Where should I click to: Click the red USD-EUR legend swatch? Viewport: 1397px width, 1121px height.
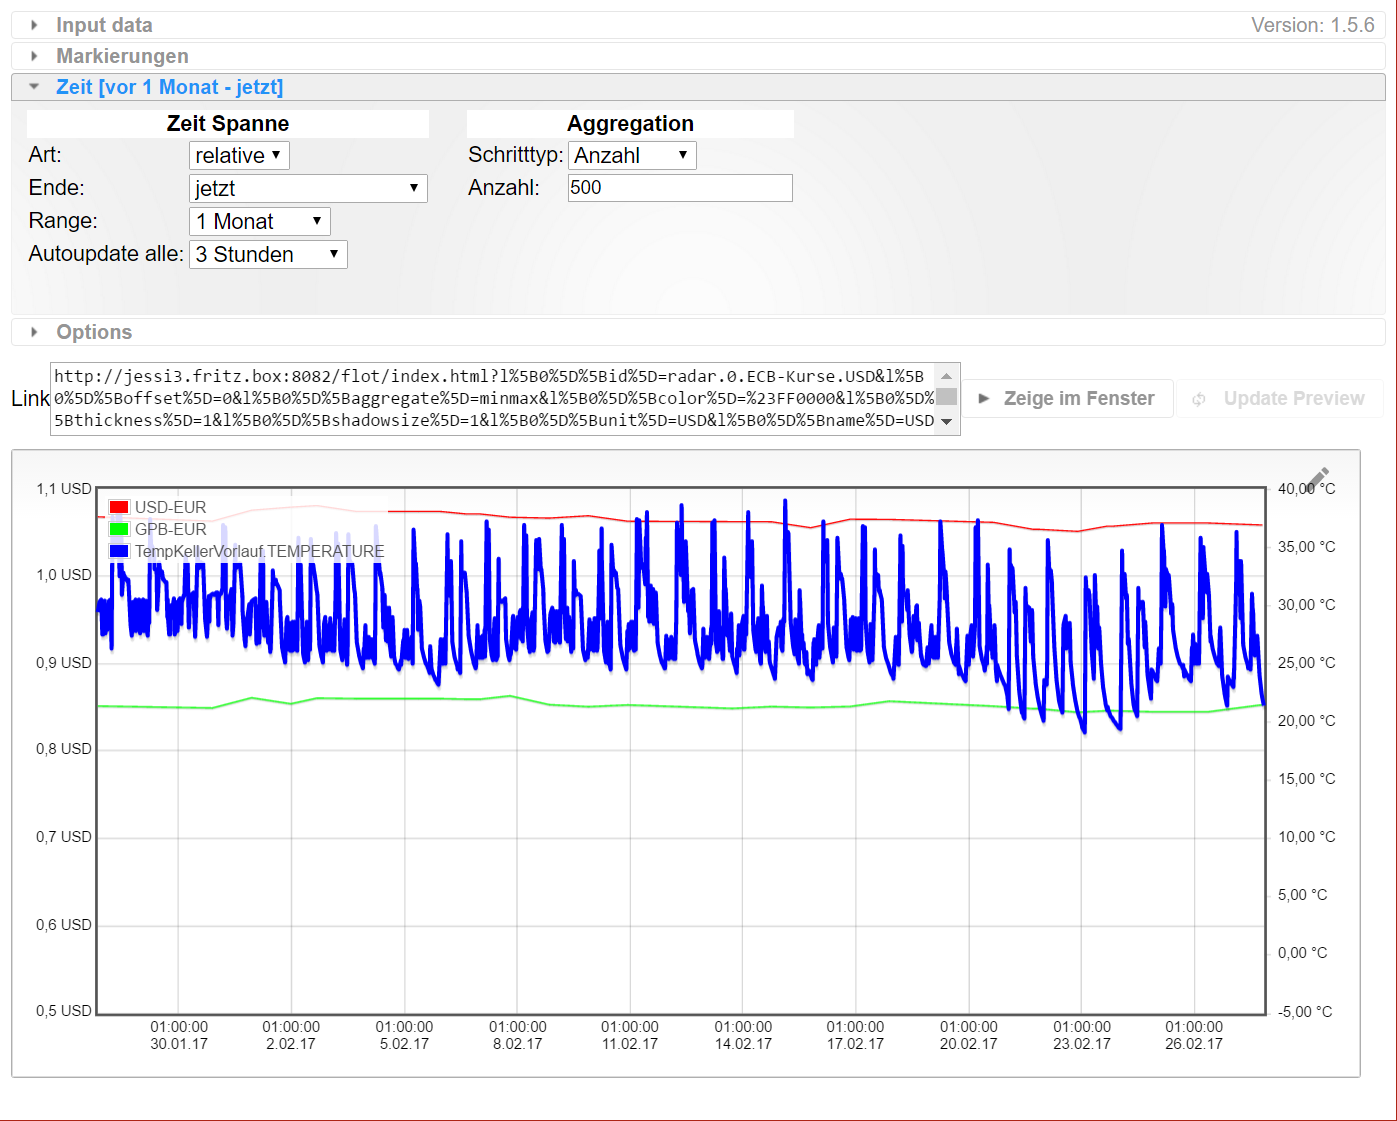119,507
